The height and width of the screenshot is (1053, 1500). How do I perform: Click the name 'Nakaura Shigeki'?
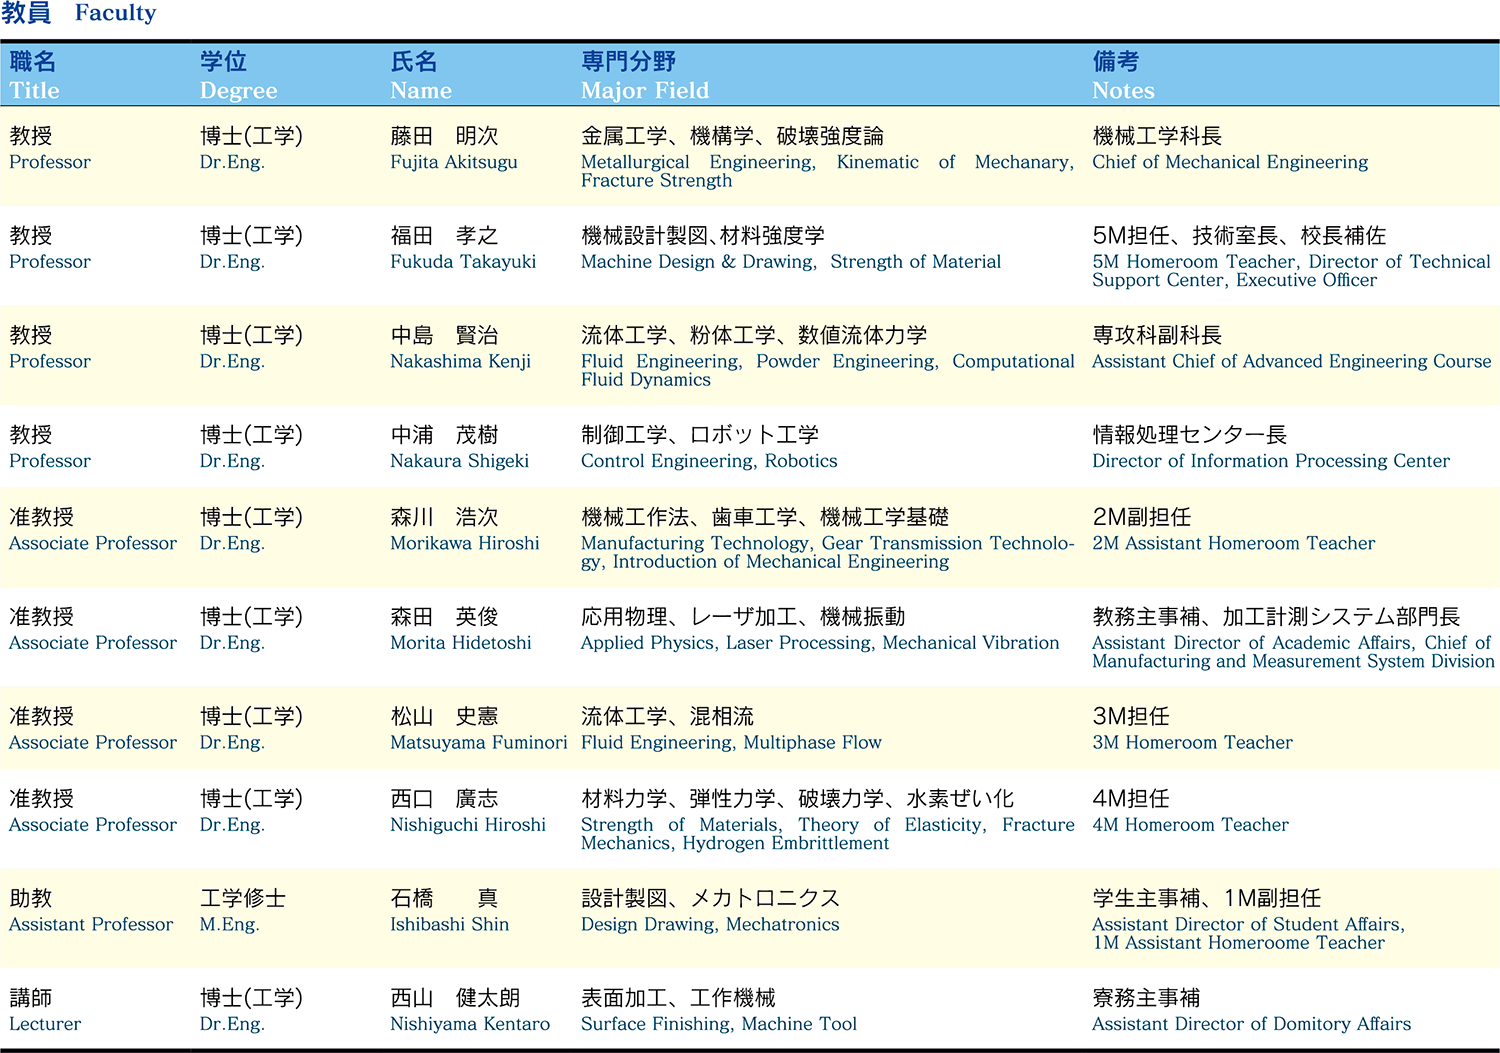[459, 461]
